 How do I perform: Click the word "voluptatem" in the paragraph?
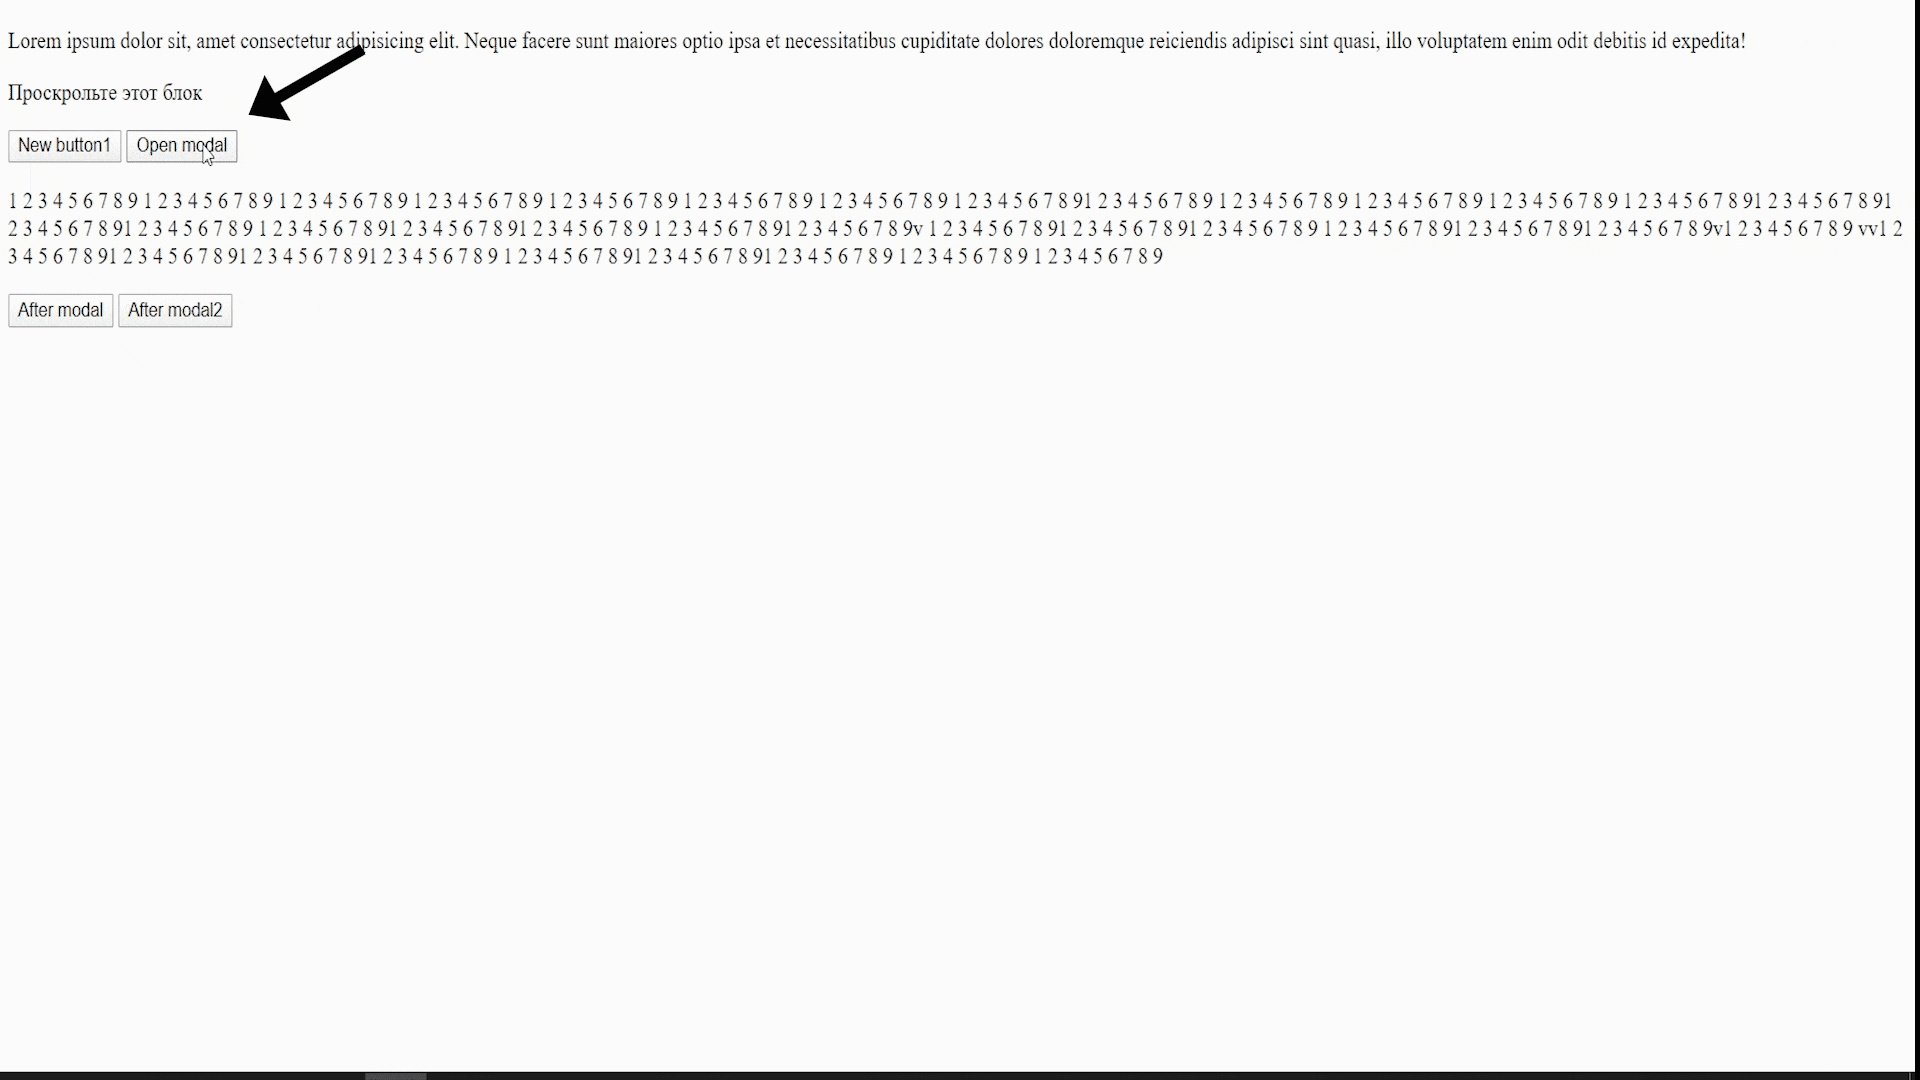[x=1462, y=41]
